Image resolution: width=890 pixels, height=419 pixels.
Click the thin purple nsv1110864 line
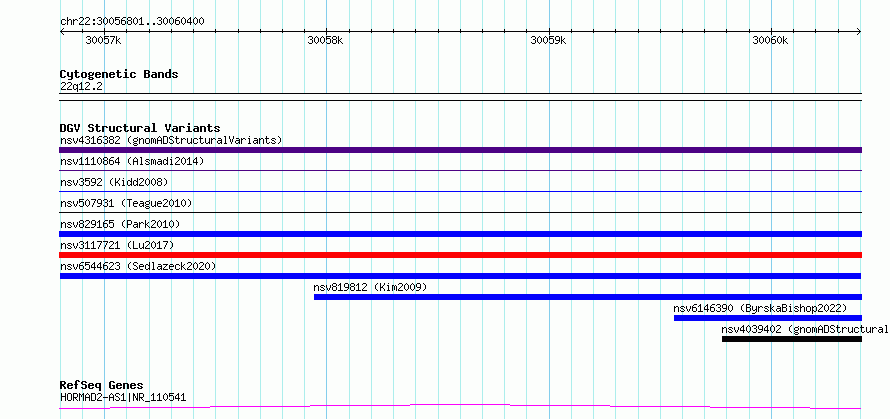click(460, 170)
